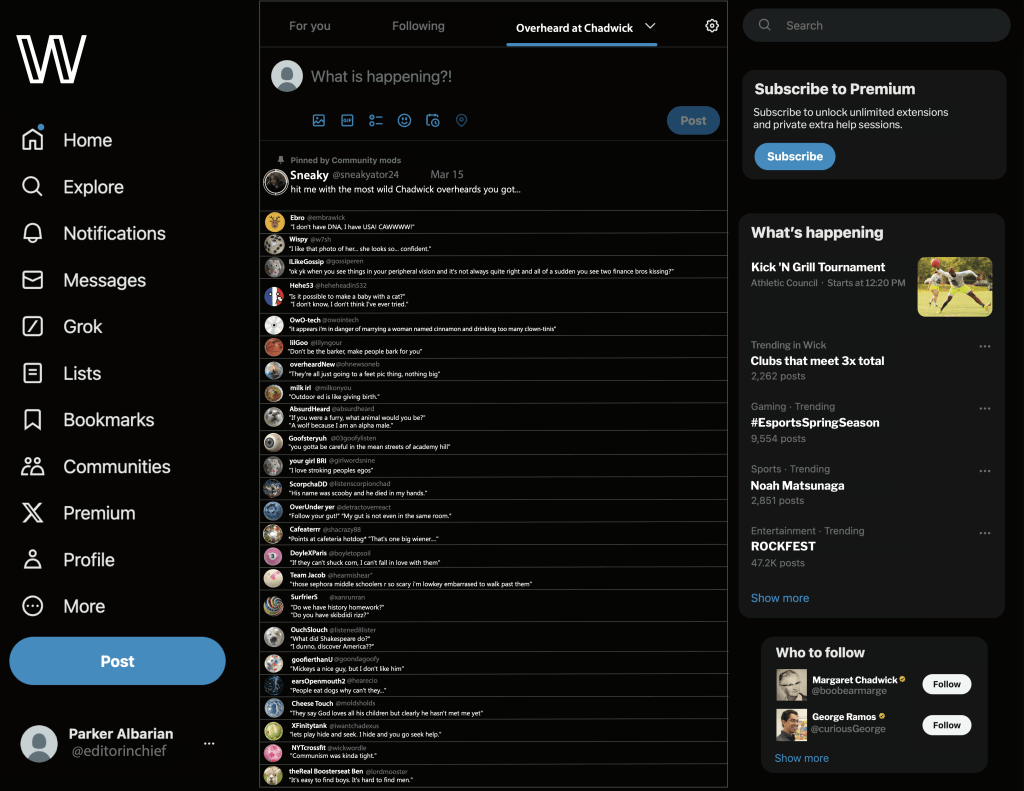Screen dimensions: 1024x791
Task: Follow Margaret Chadwick
Action: (x=946, y=685)
